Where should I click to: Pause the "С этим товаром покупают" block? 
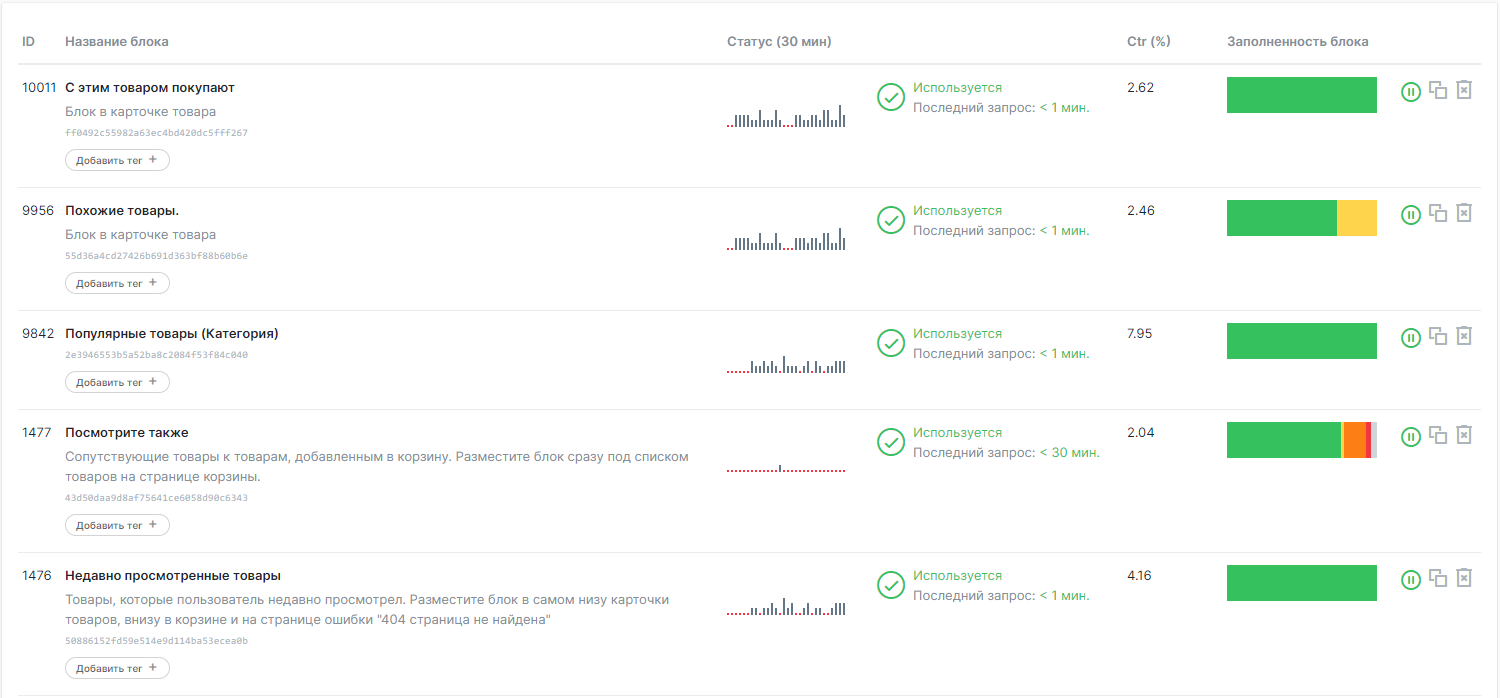pyautogui.click(x=1411, y=92)
